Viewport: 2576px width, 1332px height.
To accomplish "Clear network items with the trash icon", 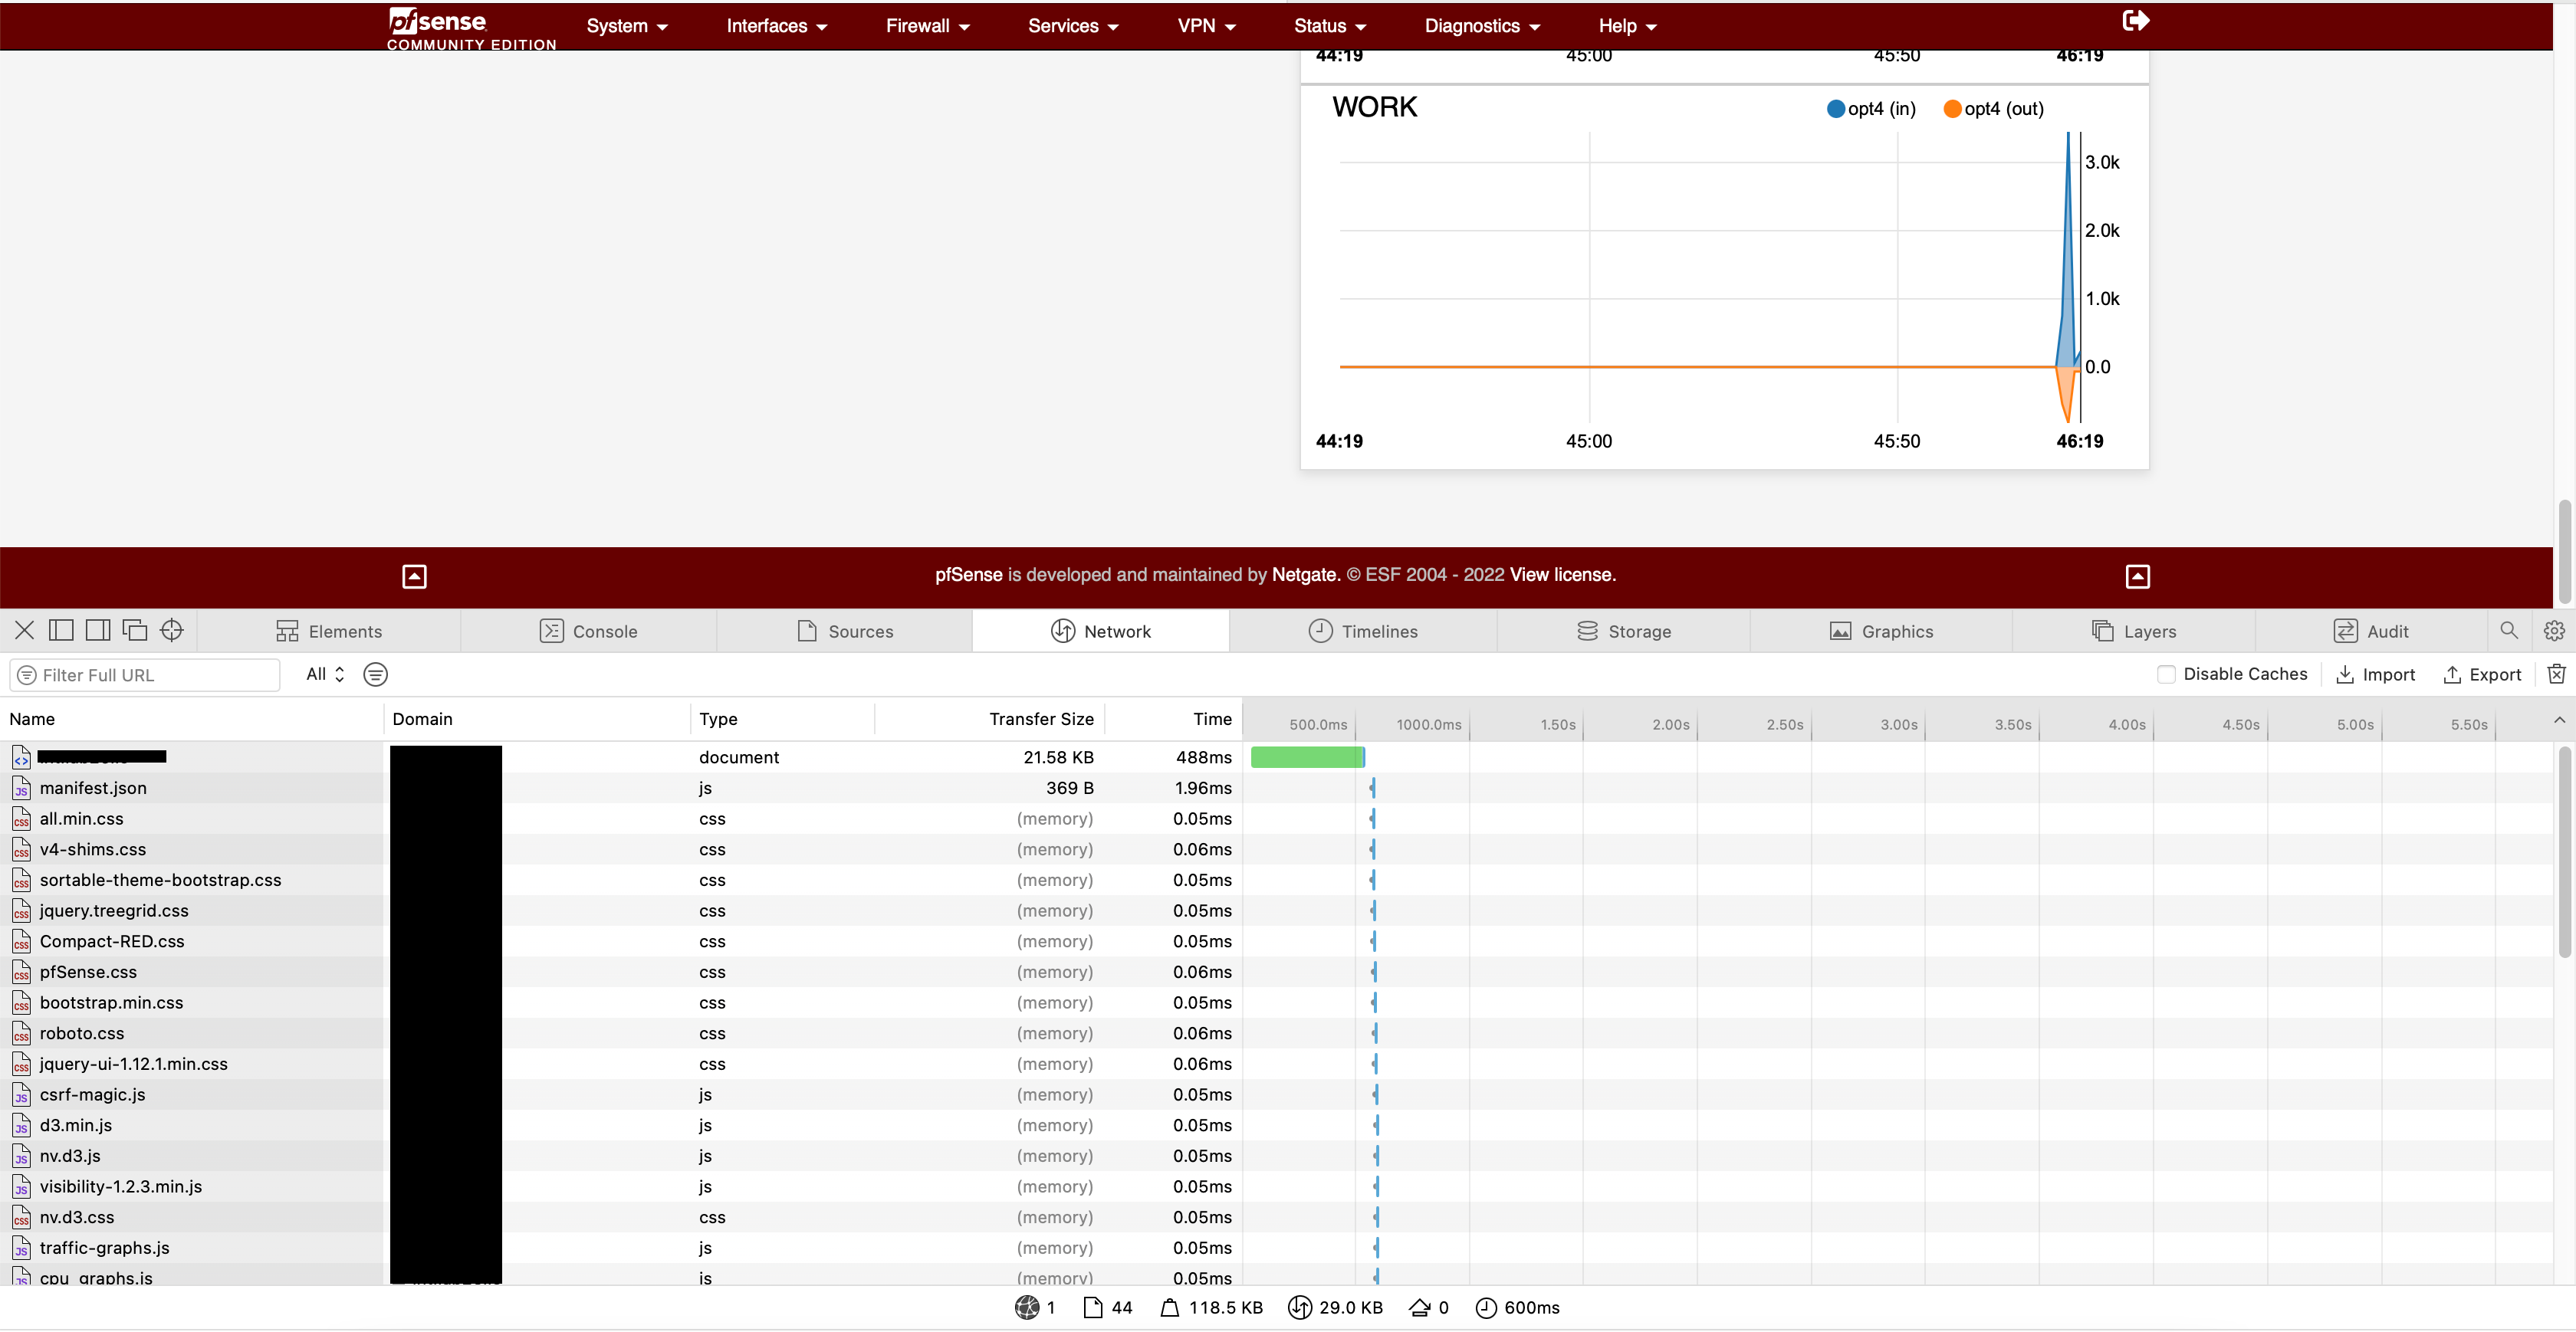I will coord(2556,674).
